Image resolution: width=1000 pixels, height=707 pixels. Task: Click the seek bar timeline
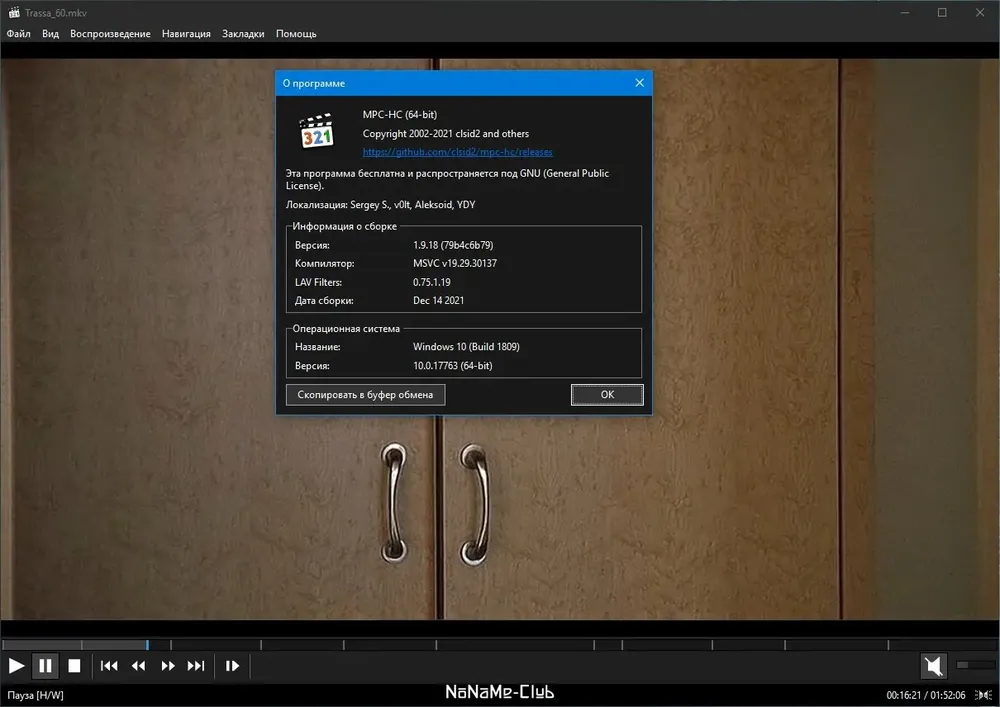click(499, 645)
